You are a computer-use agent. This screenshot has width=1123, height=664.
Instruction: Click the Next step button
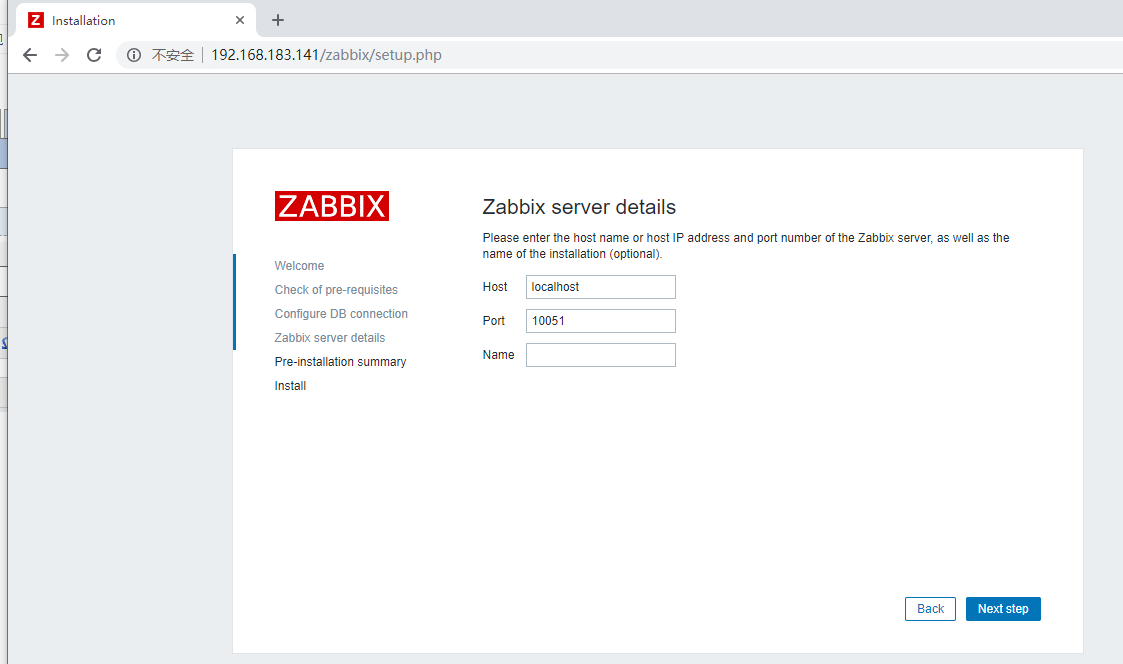1003,609
